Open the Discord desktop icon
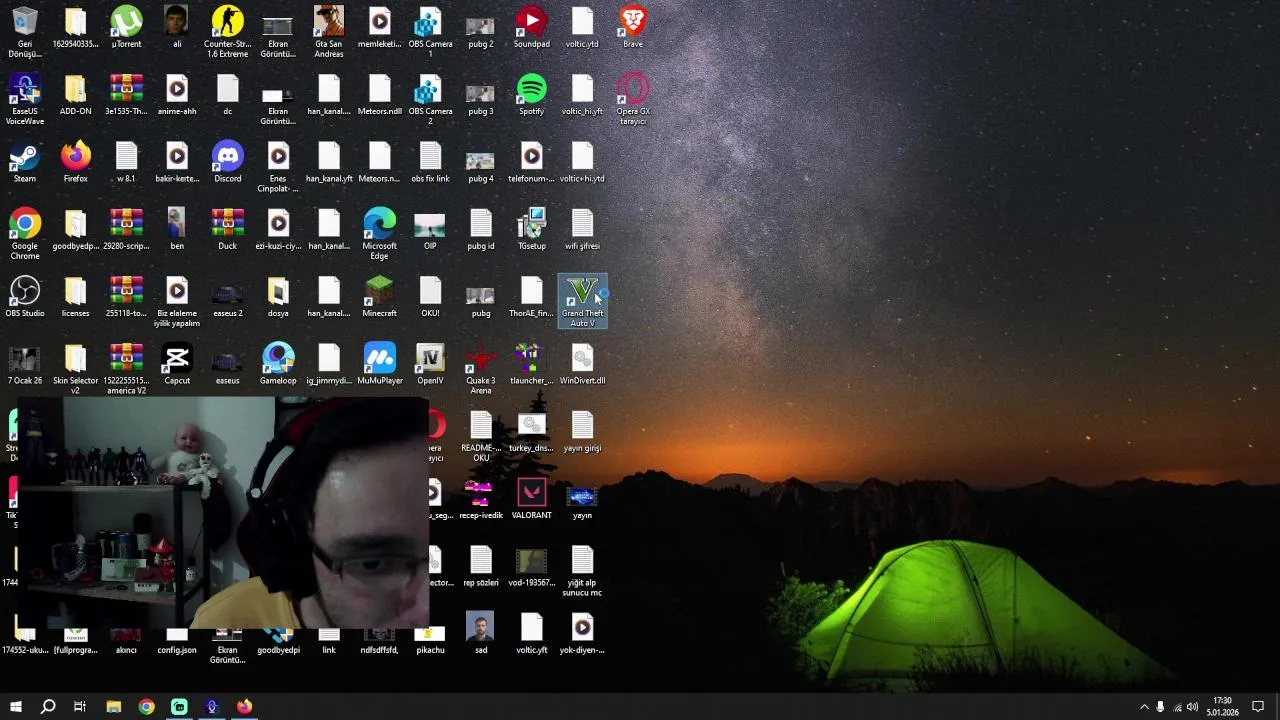1280x720 pixels. tap(228, 161)
